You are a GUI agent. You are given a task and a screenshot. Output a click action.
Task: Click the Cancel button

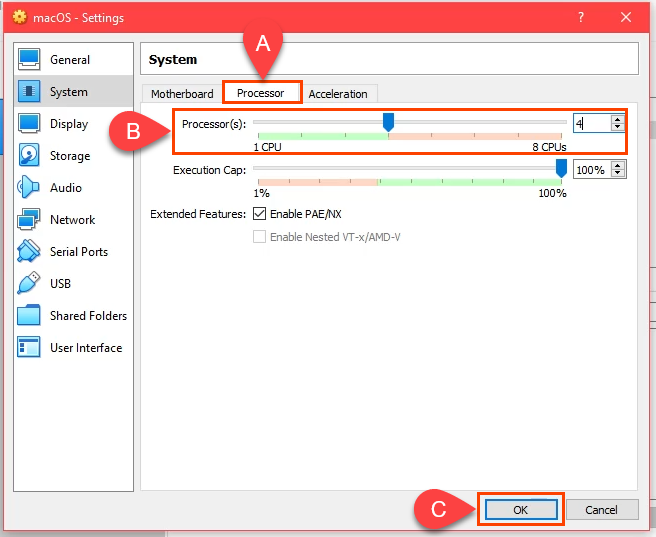tap(601, 510)
